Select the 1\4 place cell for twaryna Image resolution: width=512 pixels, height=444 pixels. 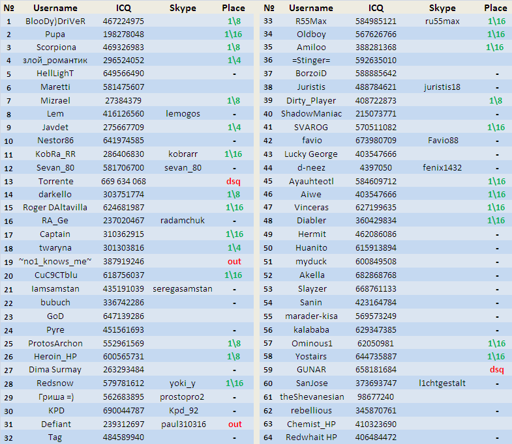[x=234, y=248]
